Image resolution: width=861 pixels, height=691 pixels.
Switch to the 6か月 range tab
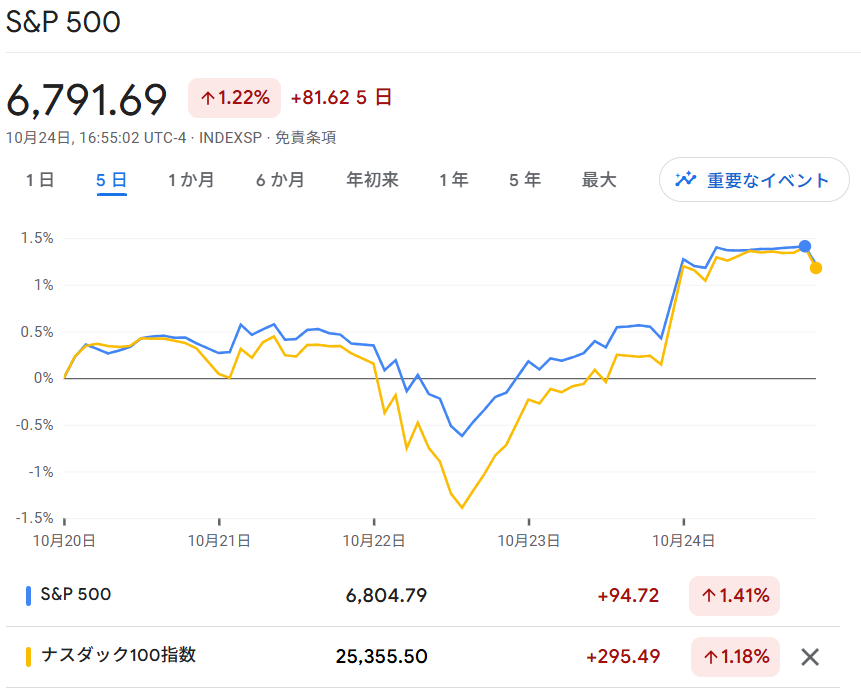(280, 180)
